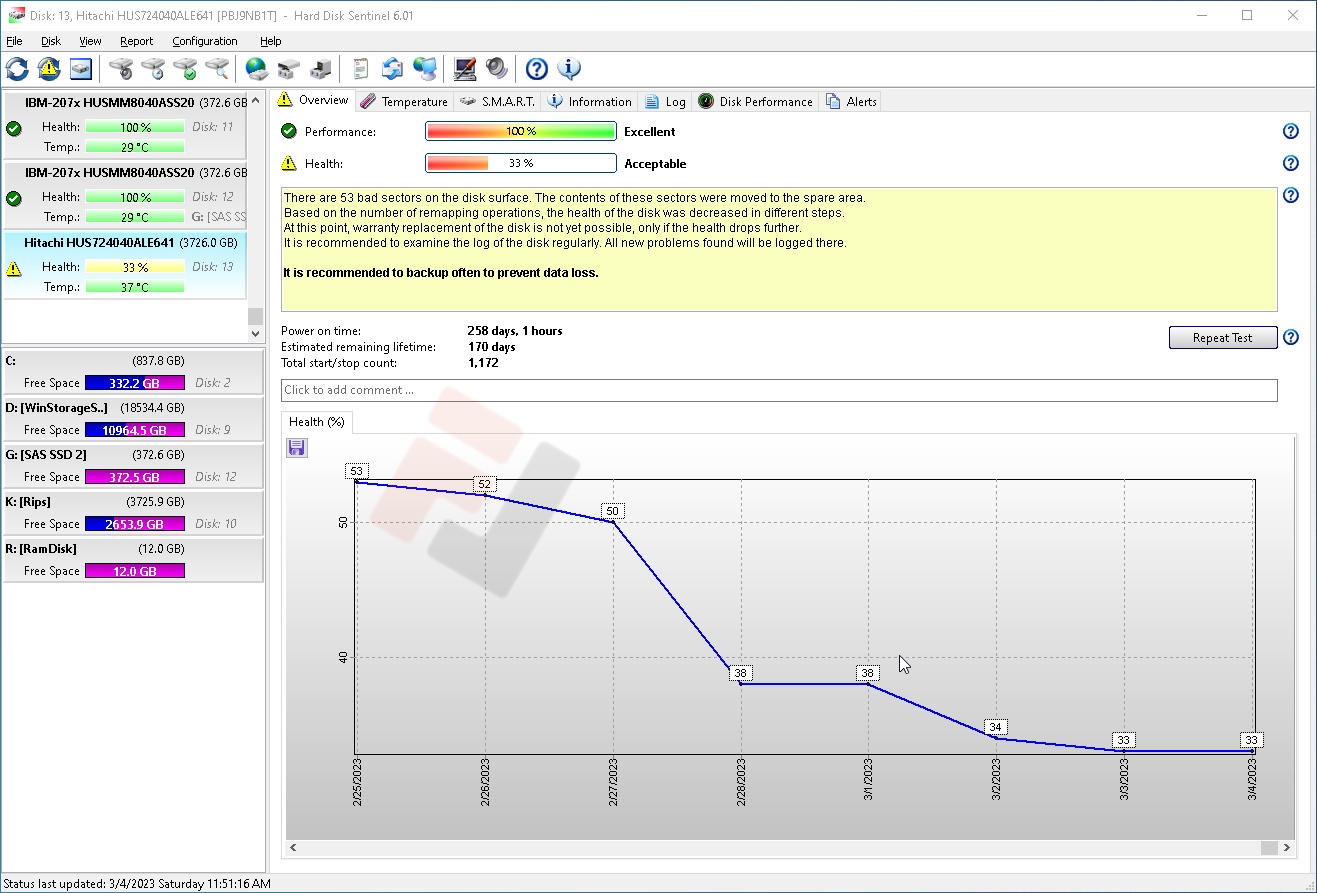The height and width of the screenshot is (893, 1317).
Task: Click the blue question mark toolbar icon
Action: [x=537, y=69]
